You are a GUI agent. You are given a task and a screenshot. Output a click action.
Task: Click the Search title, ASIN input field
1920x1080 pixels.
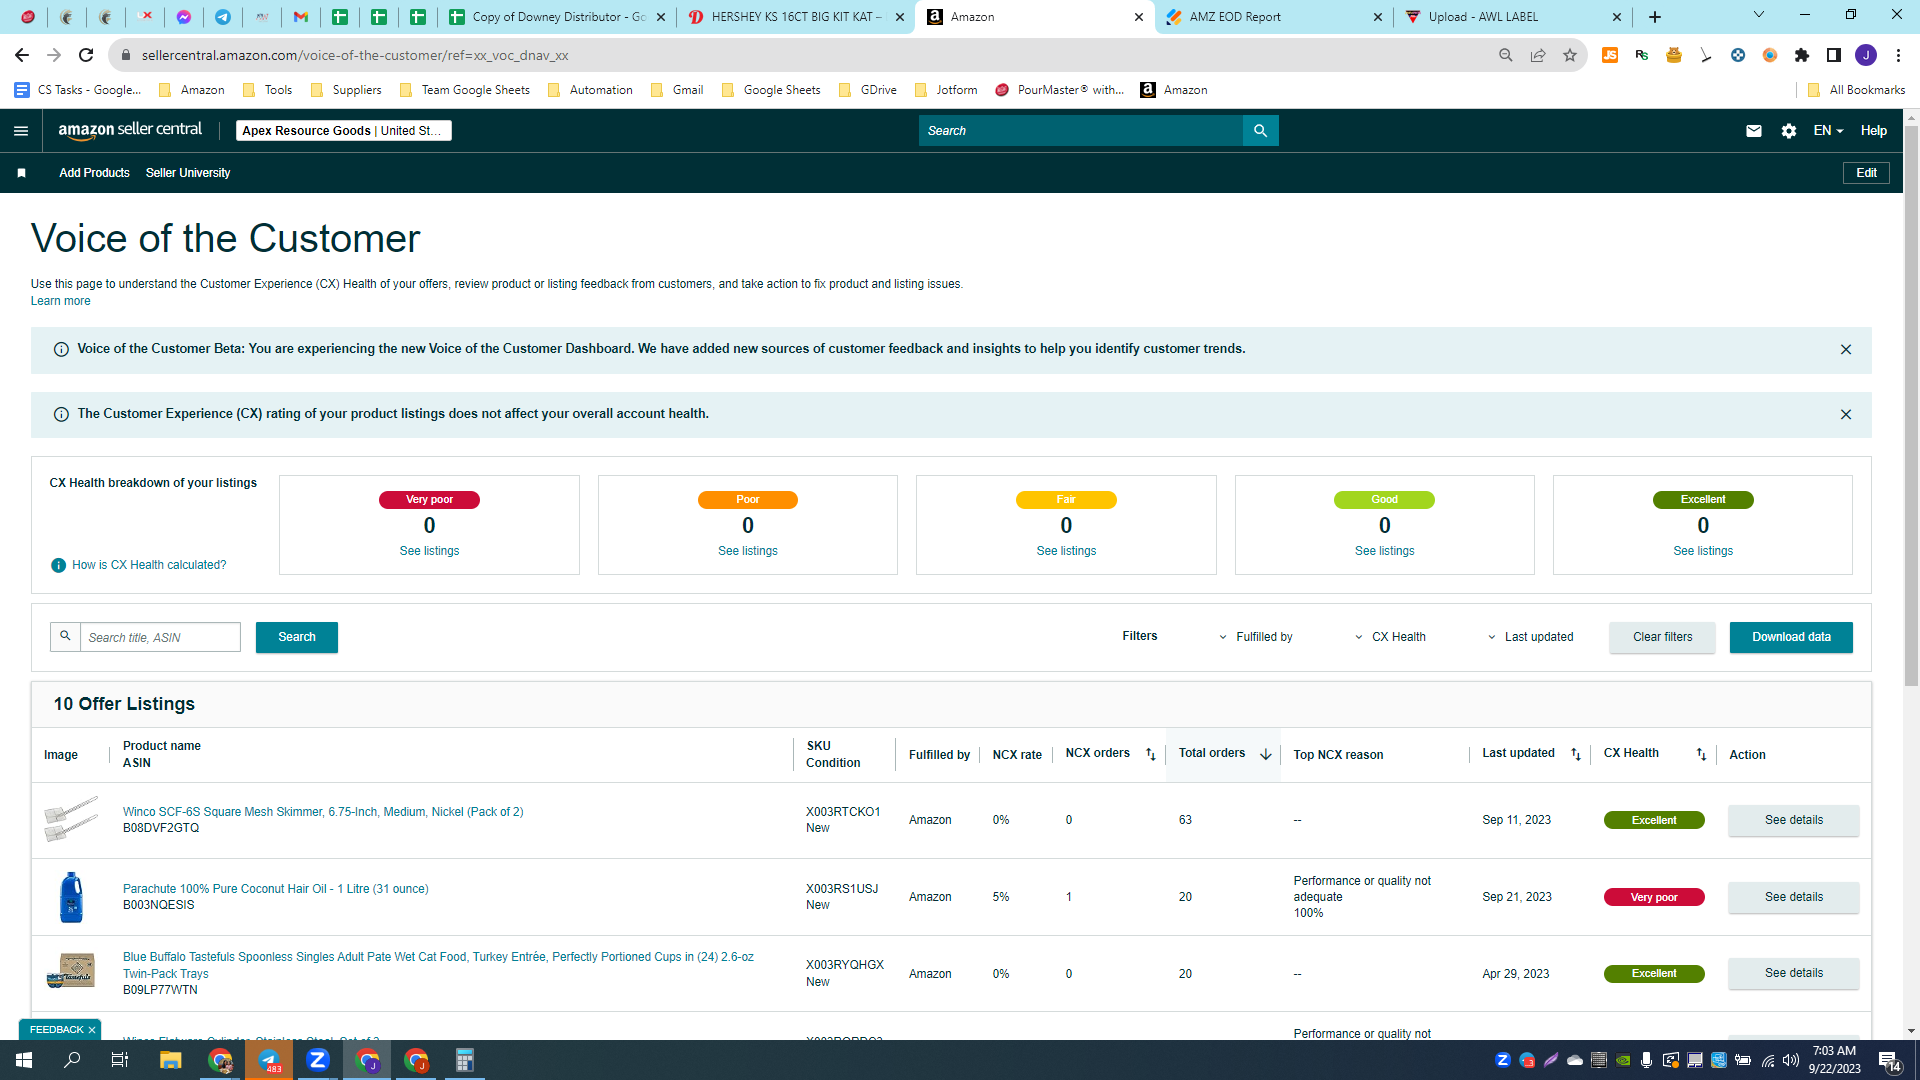(160, 637)
